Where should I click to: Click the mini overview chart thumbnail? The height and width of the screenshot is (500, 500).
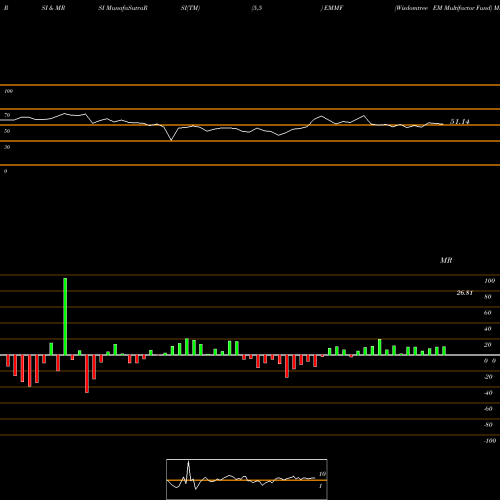[247, 479]
